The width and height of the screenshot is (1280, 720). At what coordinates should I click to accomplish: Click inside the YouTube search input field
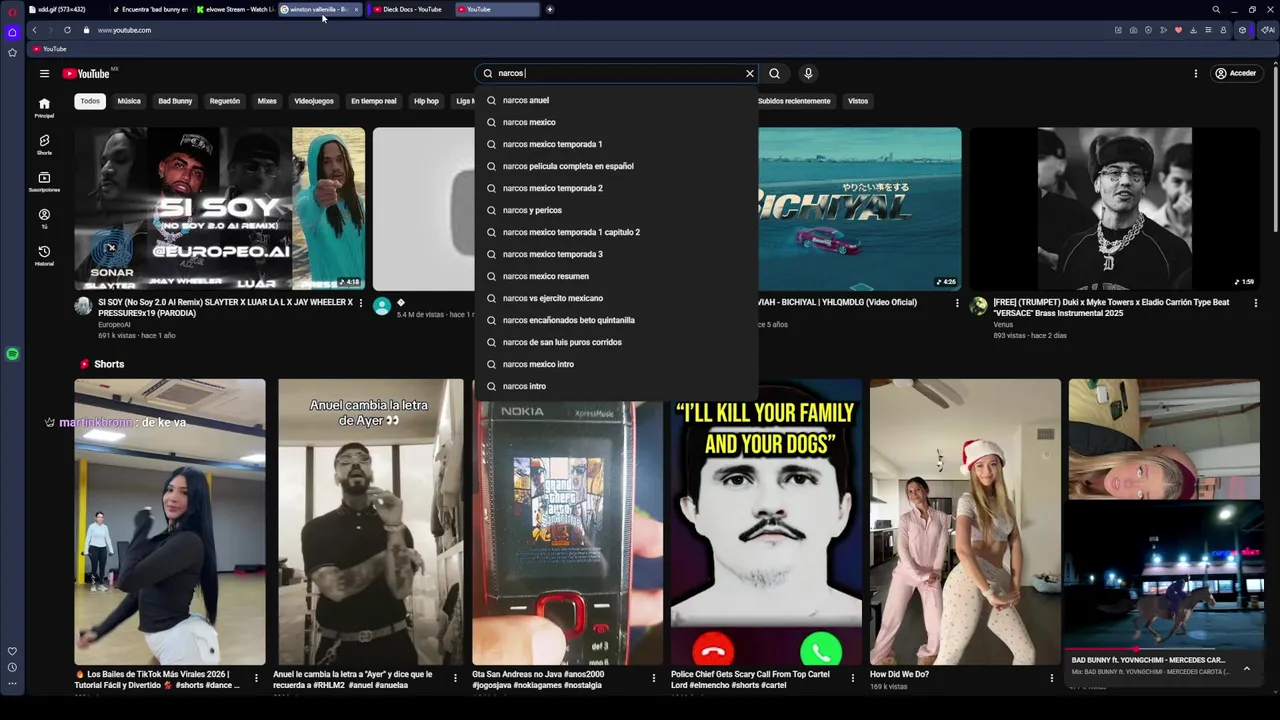tap(615, 73)
